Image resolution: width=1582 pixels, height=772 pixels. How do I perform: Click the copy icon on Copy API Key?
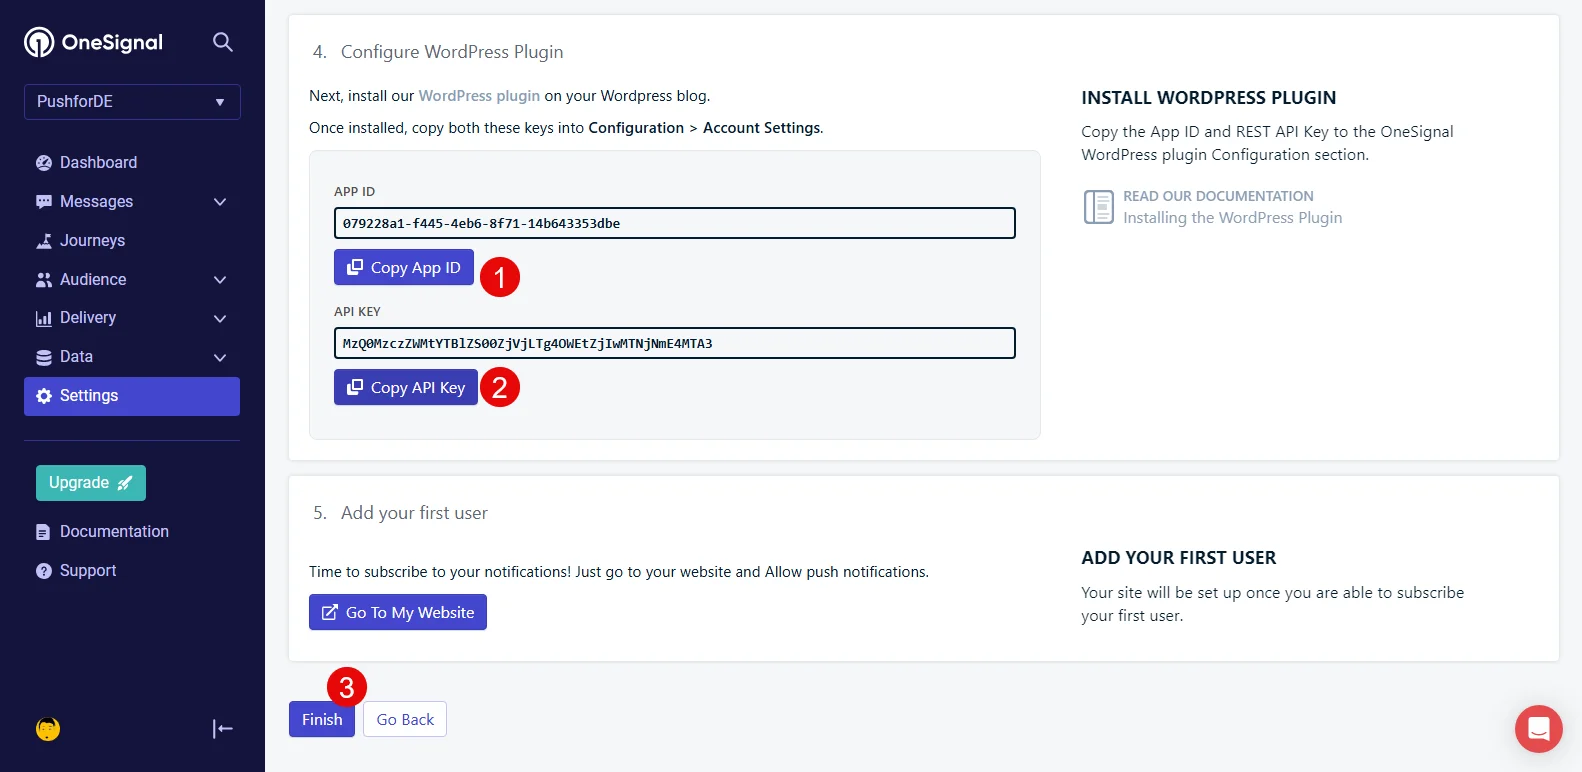click(355, 387)
